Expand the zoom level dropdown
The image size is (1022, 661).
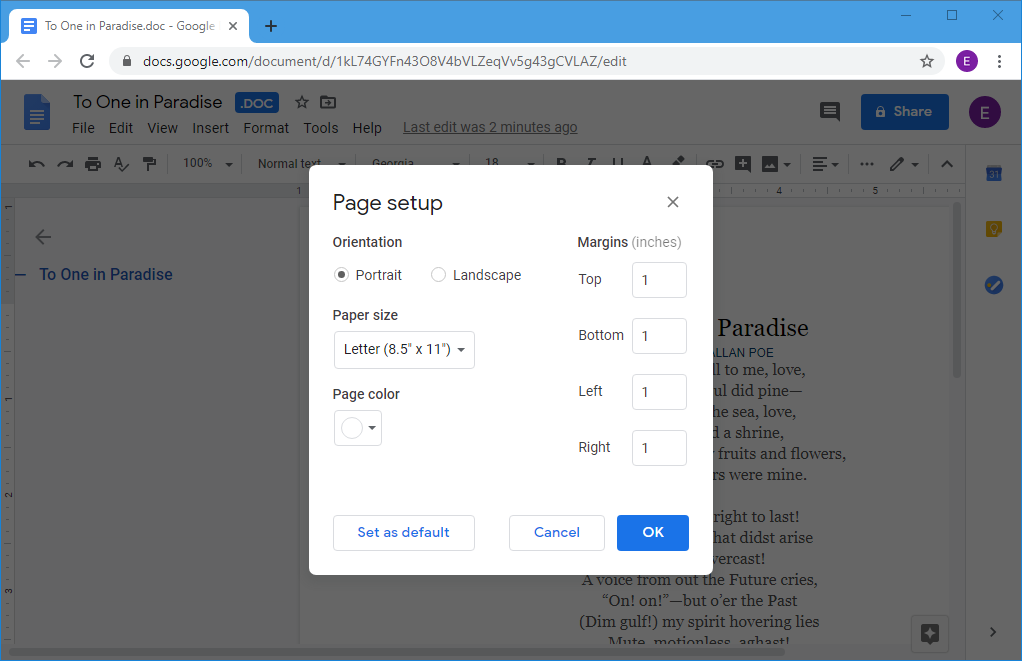[207, 164]
